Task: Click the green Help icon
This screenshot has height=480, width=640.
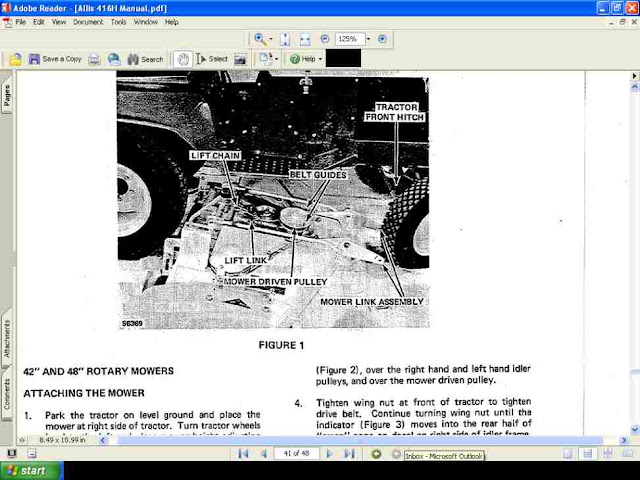Action: click(295, 59)
